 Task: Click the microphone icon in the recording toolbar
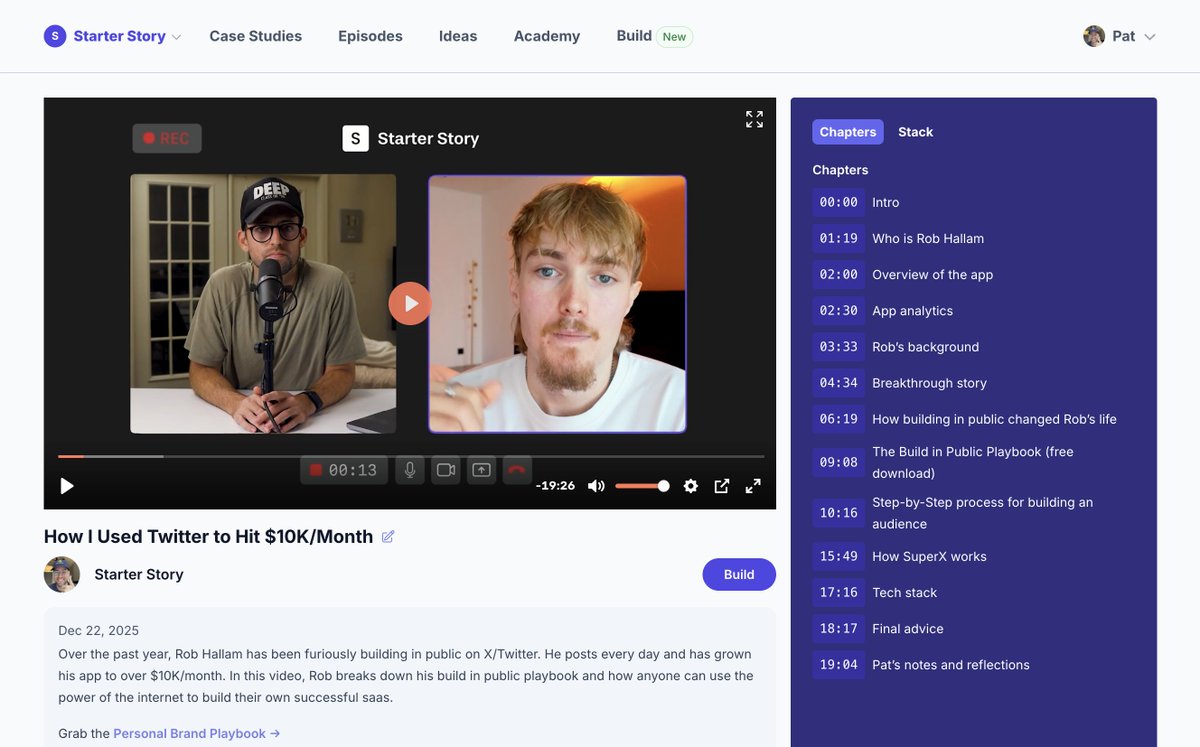(x=409, y=469)
